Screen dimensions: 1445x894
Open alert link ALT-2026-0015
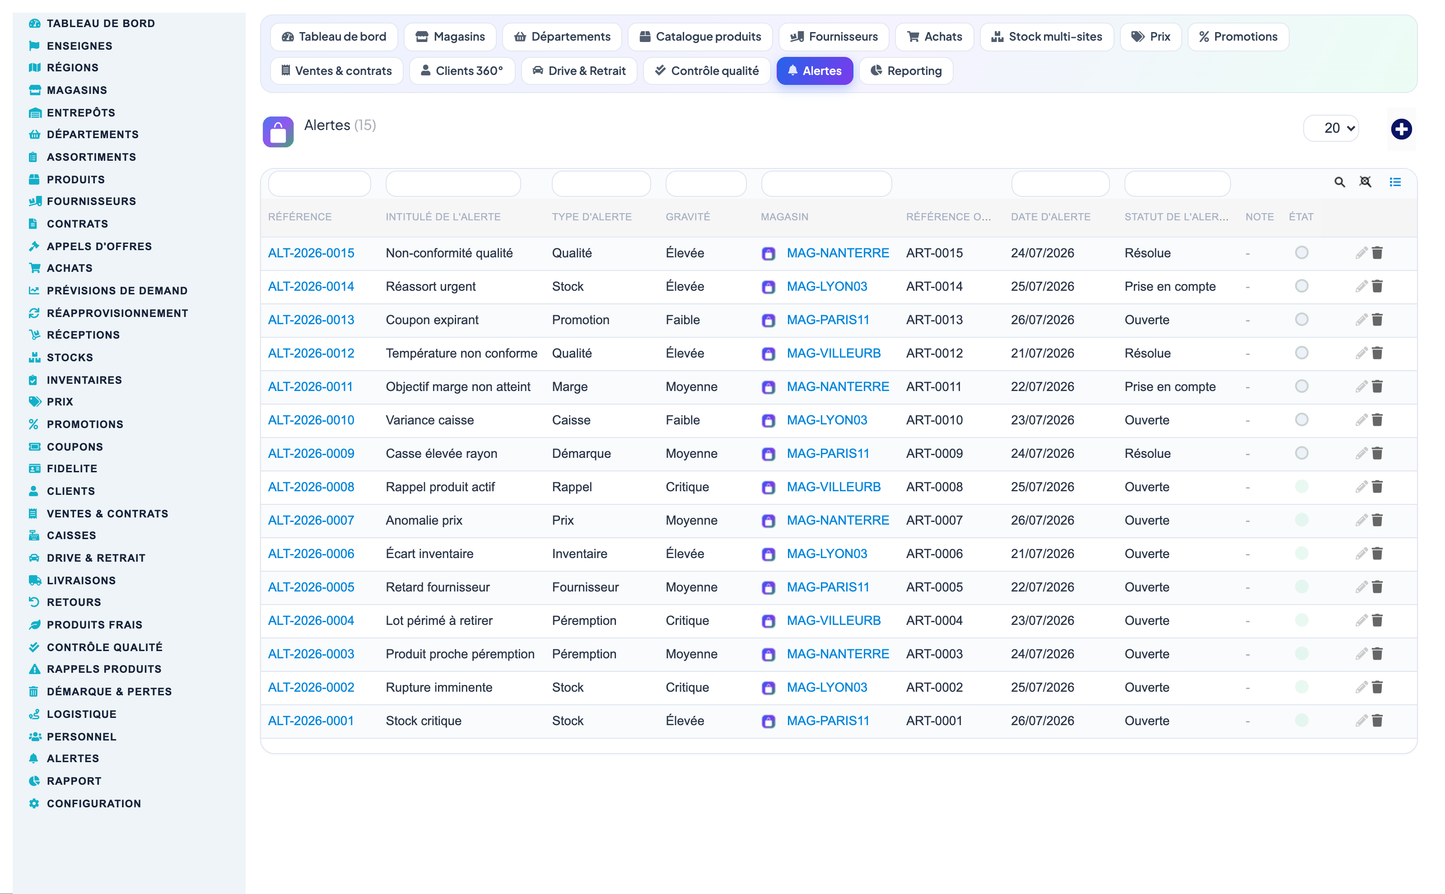pos(311,253)
